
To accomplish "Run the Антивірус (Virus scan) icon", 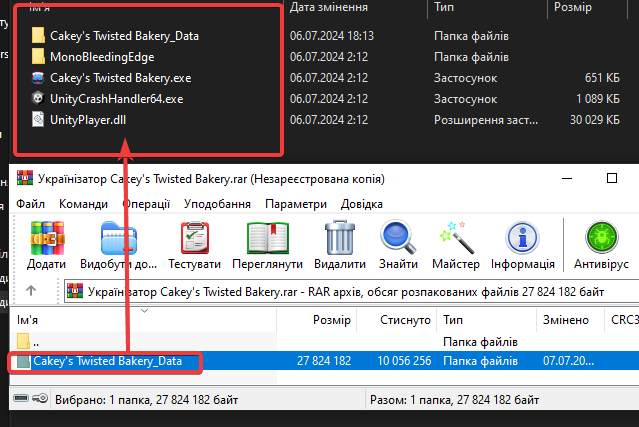I will 602,238.
